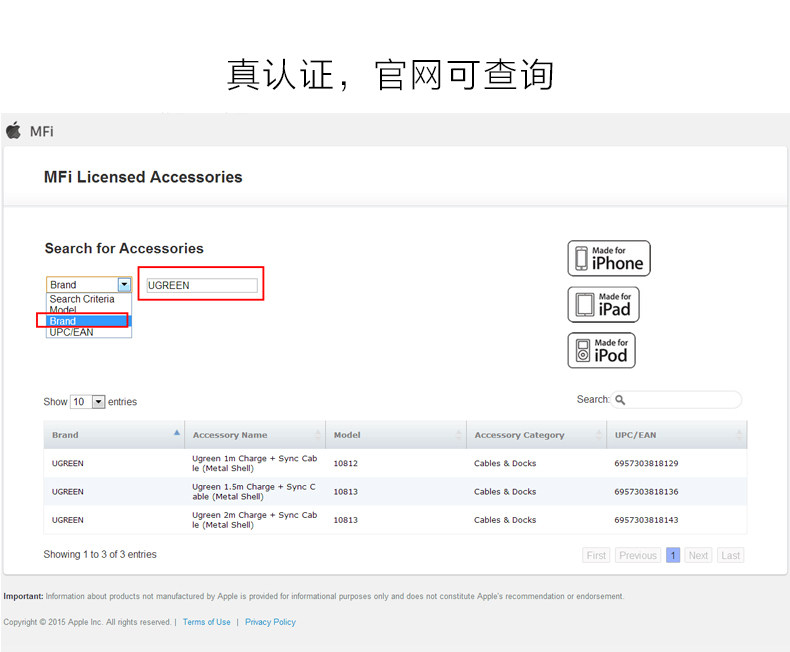The height and width of the screenshot is (652, 790).
Task: Click the Made for iPad badge
Action: 603,305
